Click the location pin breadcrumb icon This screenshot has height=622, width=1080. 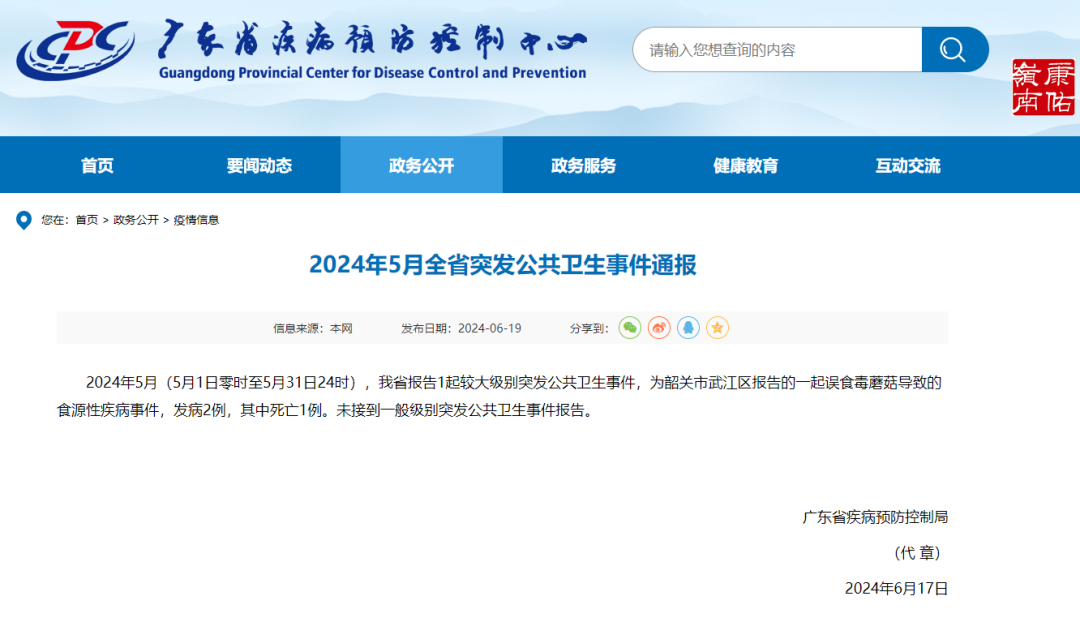click(x=24, y=220)
